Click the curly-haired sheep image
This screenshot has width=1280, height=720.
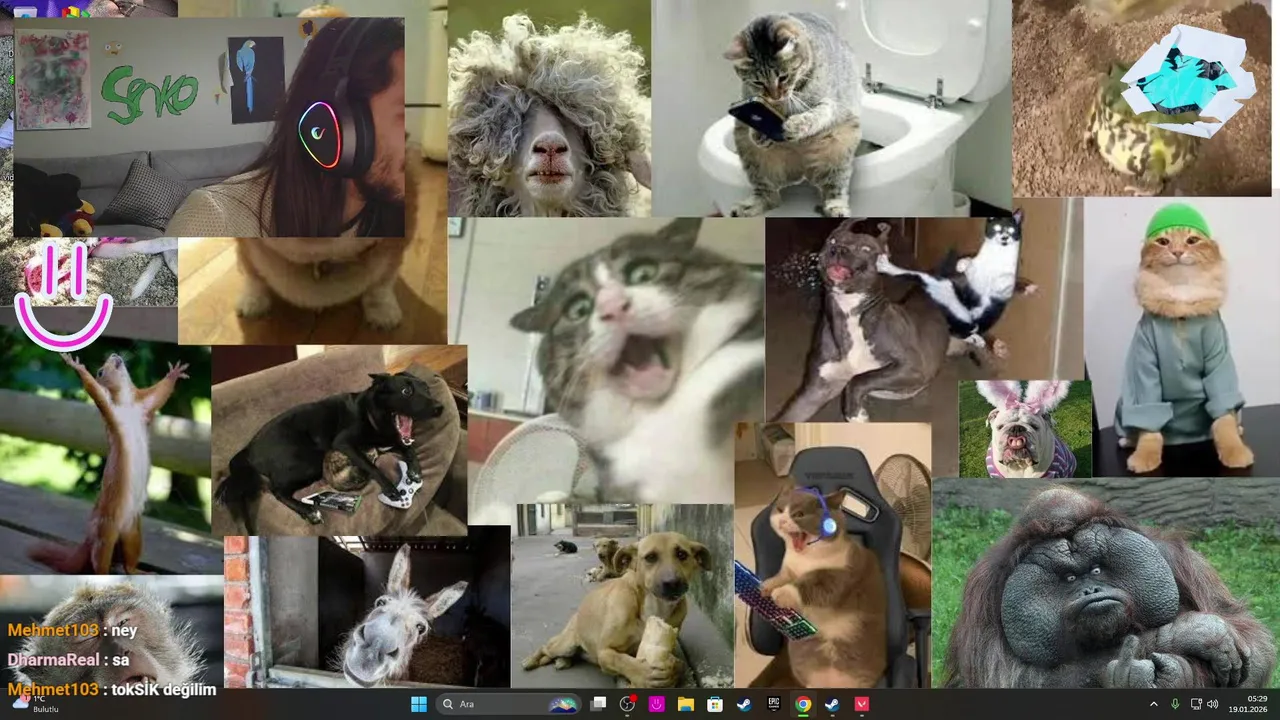(x=549, y=108)
